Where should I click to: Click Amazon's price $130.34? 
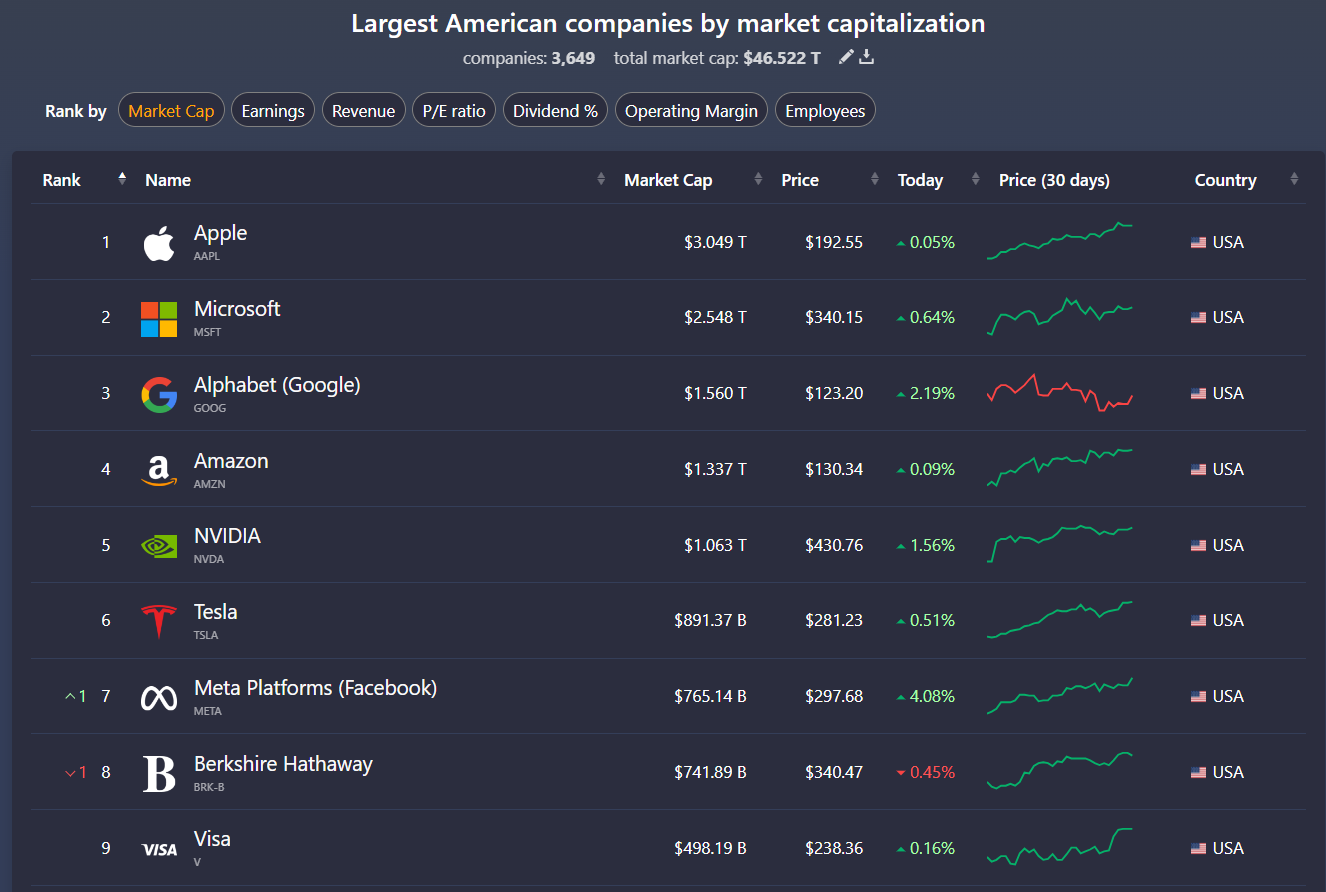click(834, 469)
